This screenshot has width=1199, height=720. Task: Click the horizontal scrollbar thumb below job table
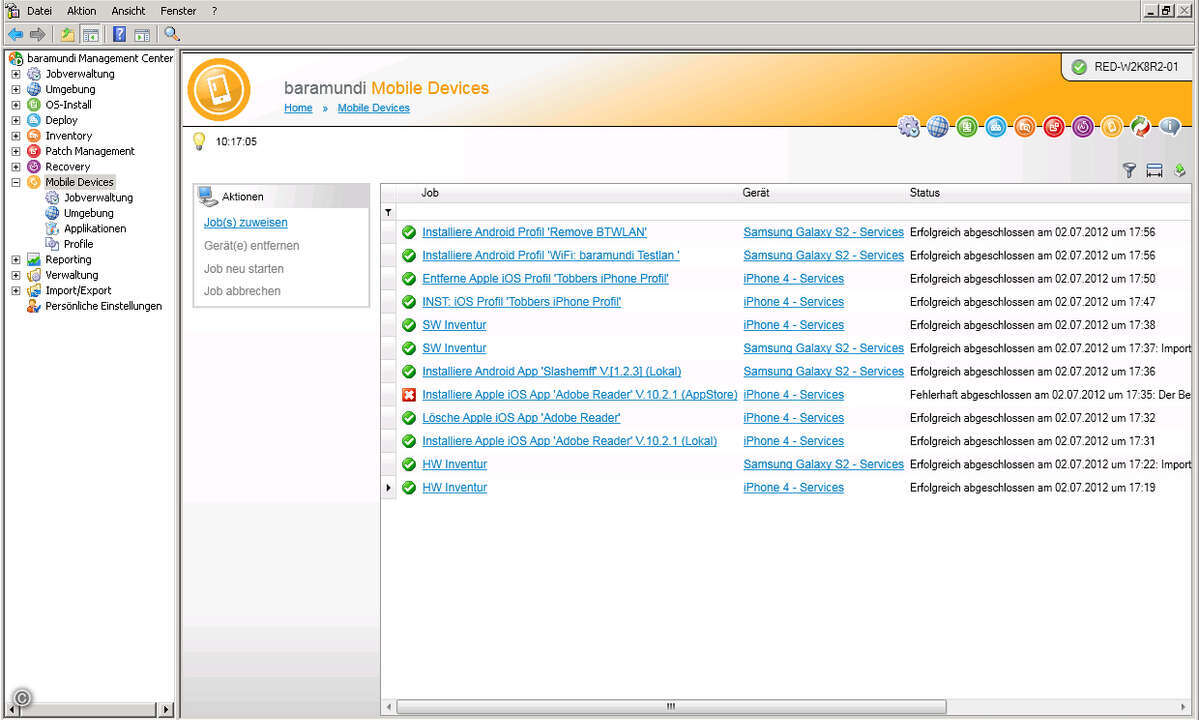tap(671, 706)
